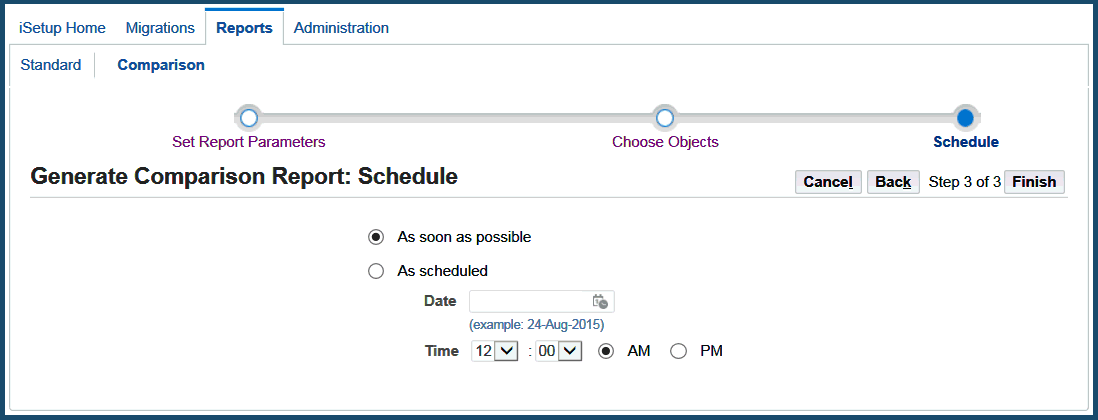The width and height of the screenshot is (1098, 420).
Task: Click the Set Report Parameters step circle
Action: (249, 118)
